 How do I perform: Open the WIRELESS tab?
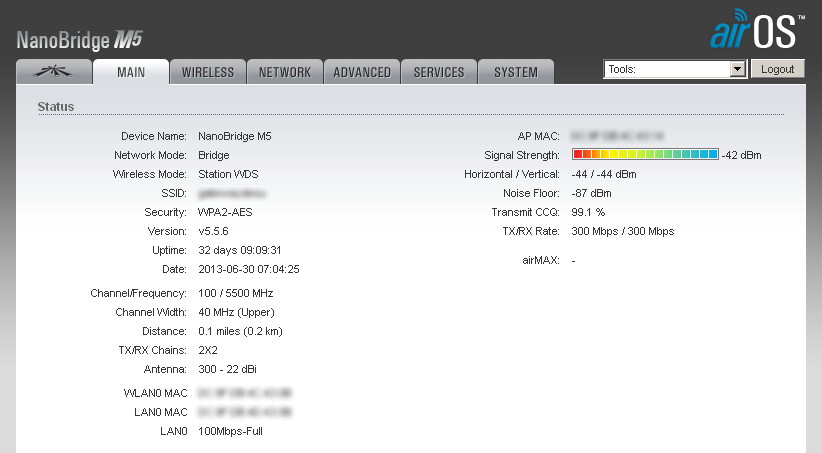208,72
